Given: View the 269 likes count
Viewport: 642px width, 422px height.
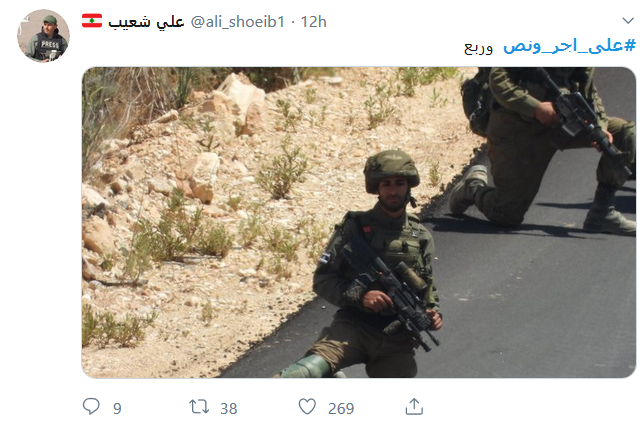Looking at the screenshot, I should [341, 408].
